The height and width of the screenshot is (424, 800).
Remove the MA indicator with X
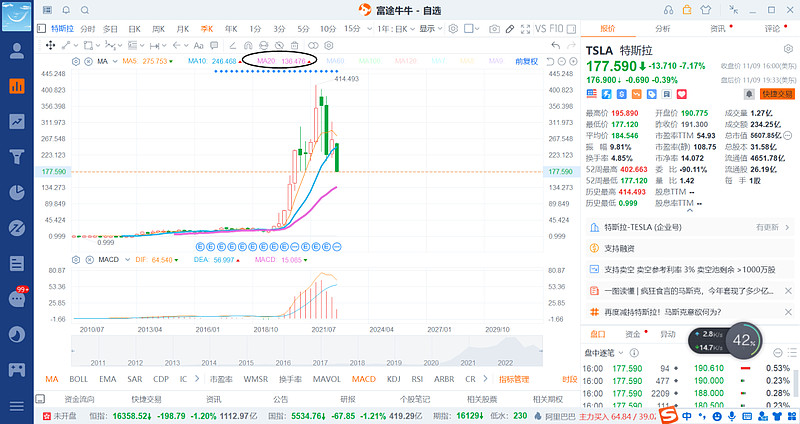click(x=88, y=61)
